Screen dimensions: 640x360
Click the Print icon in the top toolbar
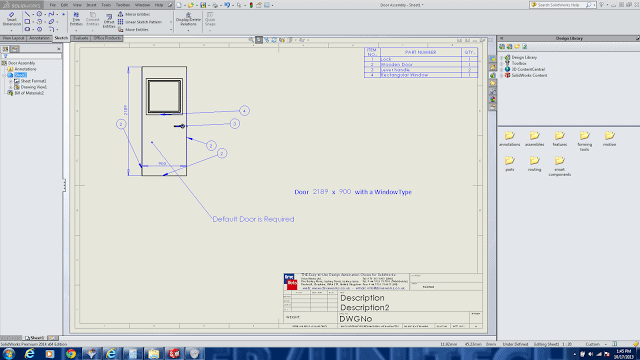coord(215,5)
